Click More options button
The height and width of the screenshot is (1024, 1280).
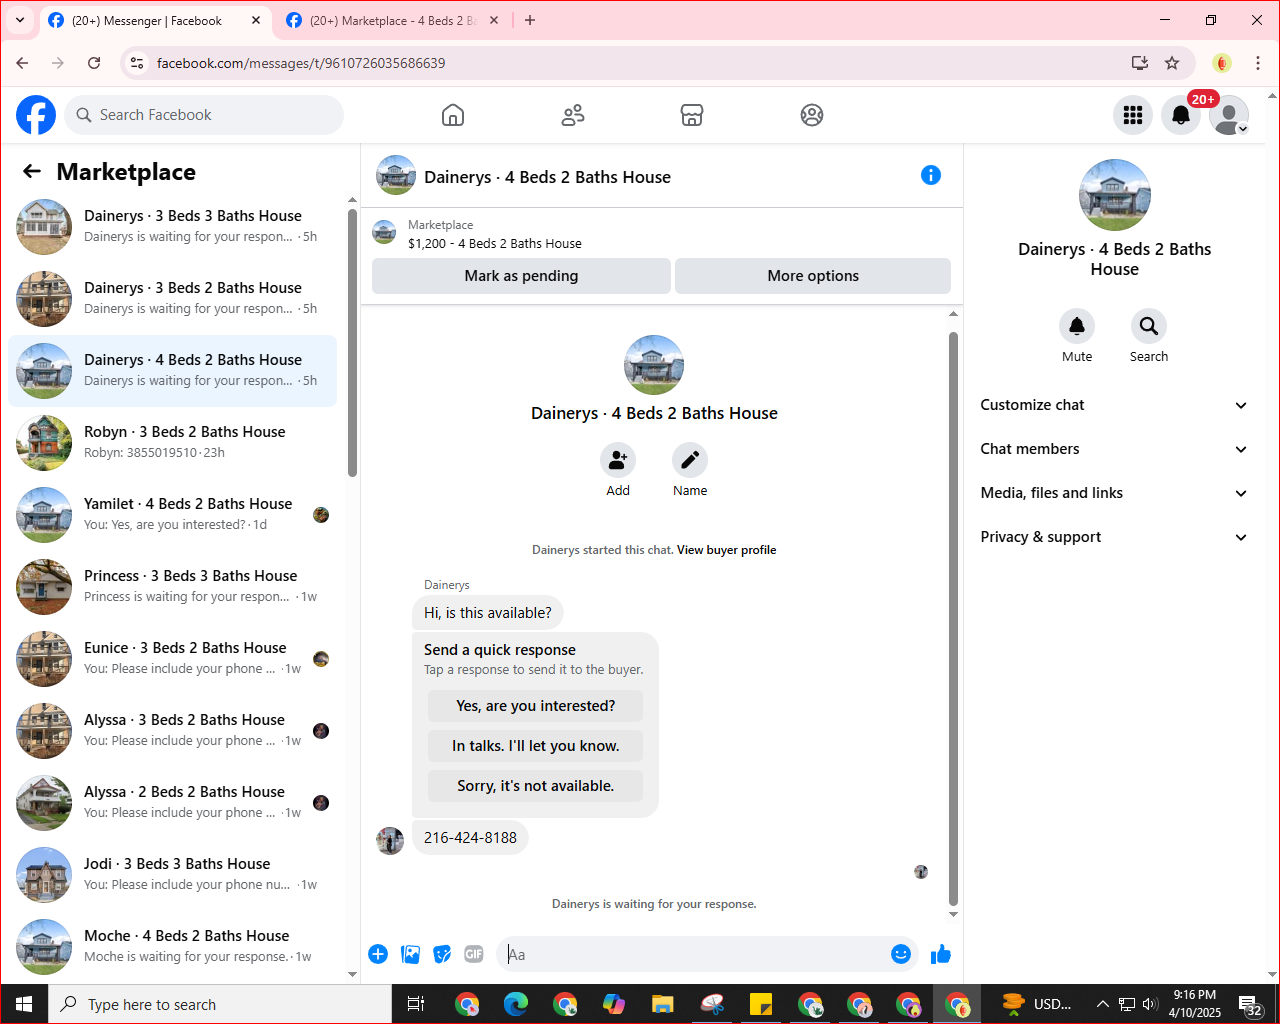pos(813,276)
